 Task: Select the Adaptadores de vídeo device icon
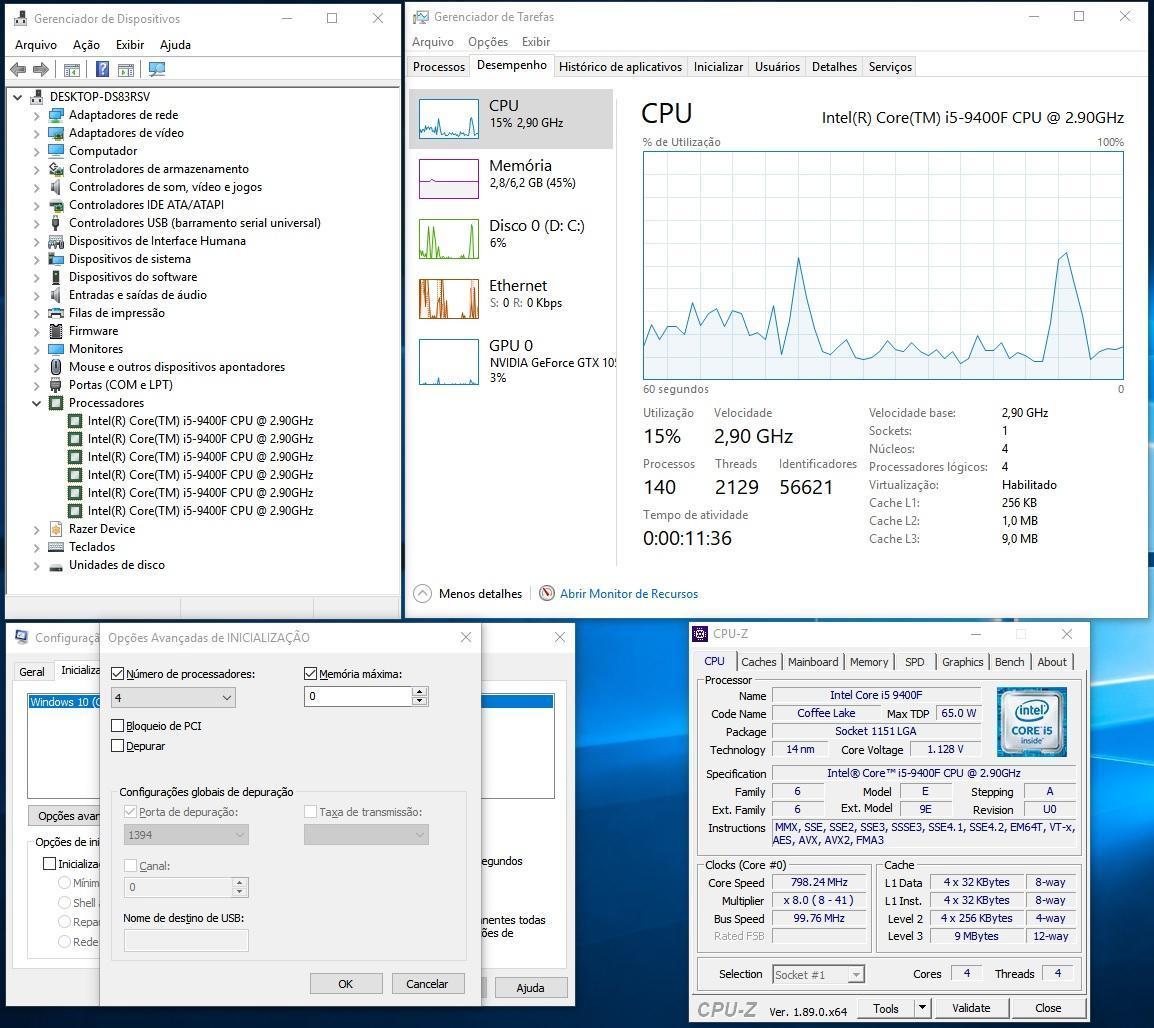[x=56, y=133]
